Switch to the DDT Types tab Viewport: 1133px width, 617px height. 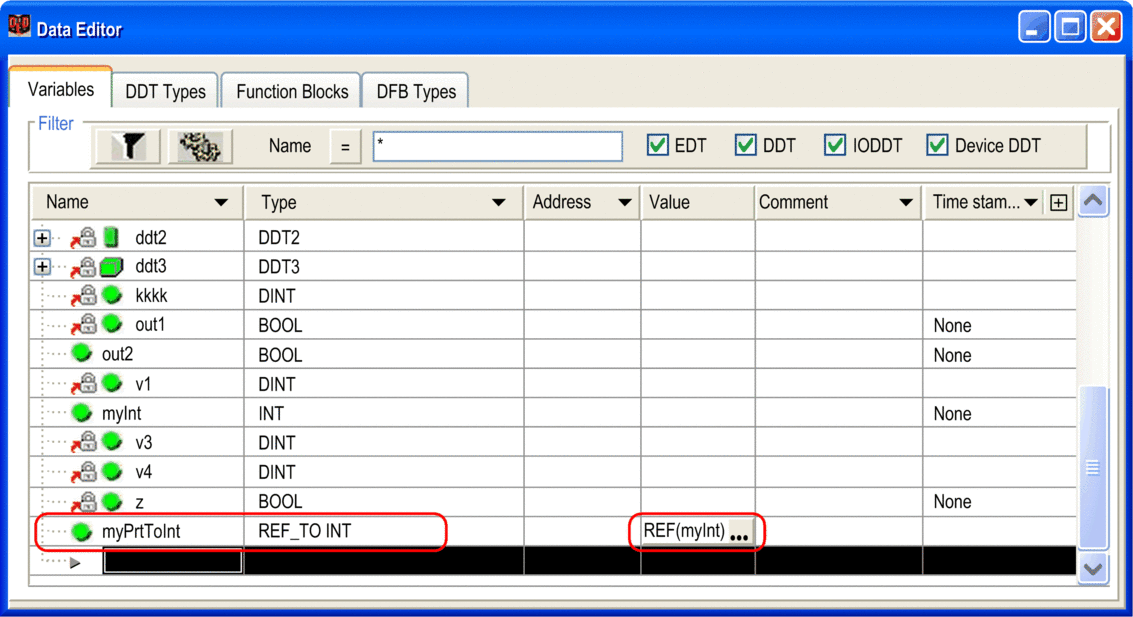[x=165, y=92]
